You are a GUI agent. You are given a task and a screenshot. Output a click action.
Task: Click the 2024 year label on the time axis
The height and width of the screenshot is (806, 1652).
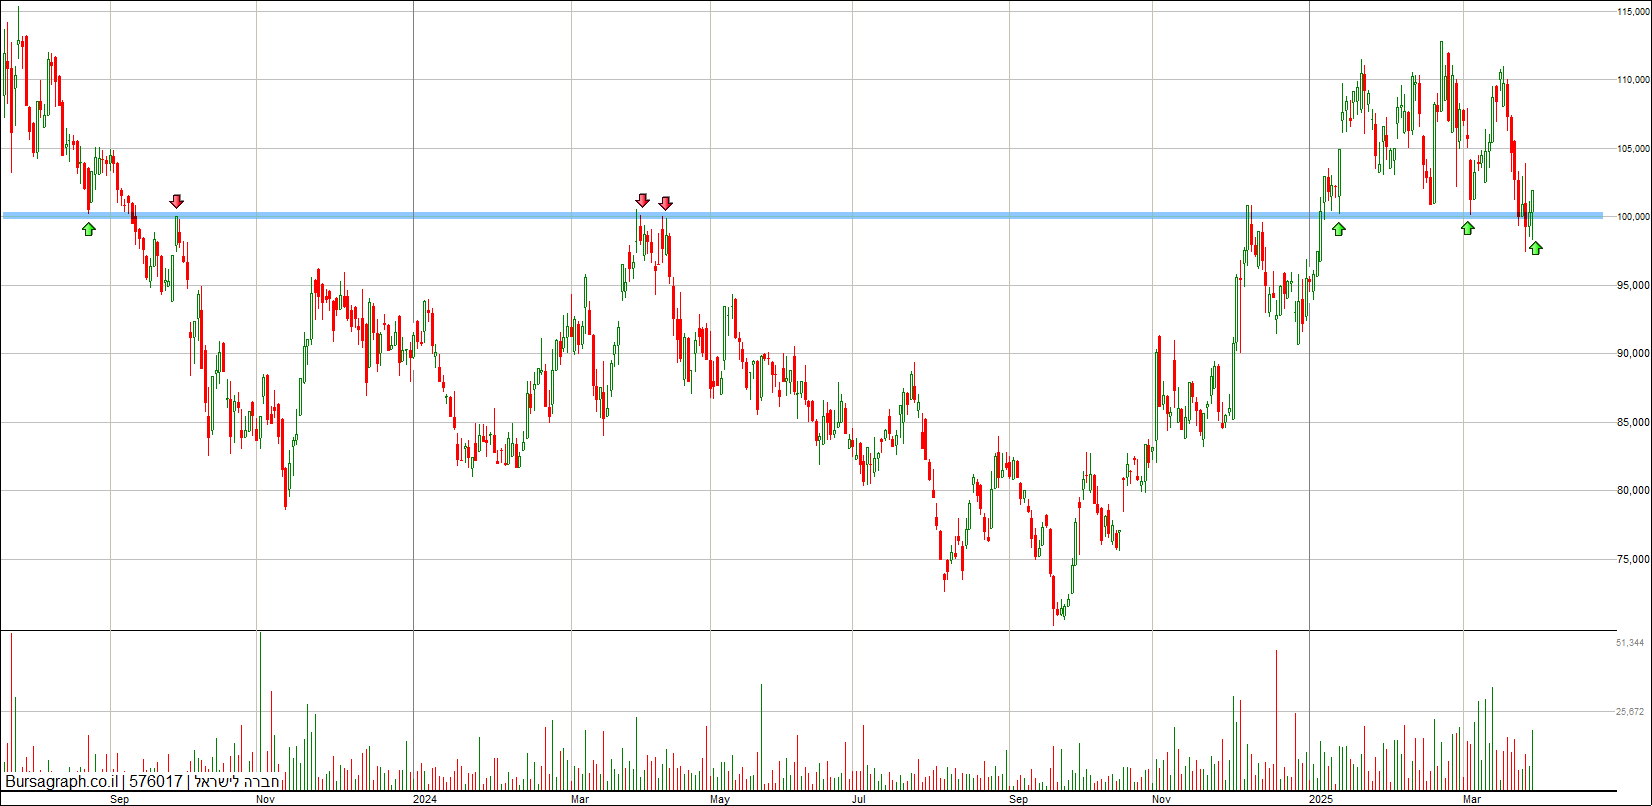[425, 800]
